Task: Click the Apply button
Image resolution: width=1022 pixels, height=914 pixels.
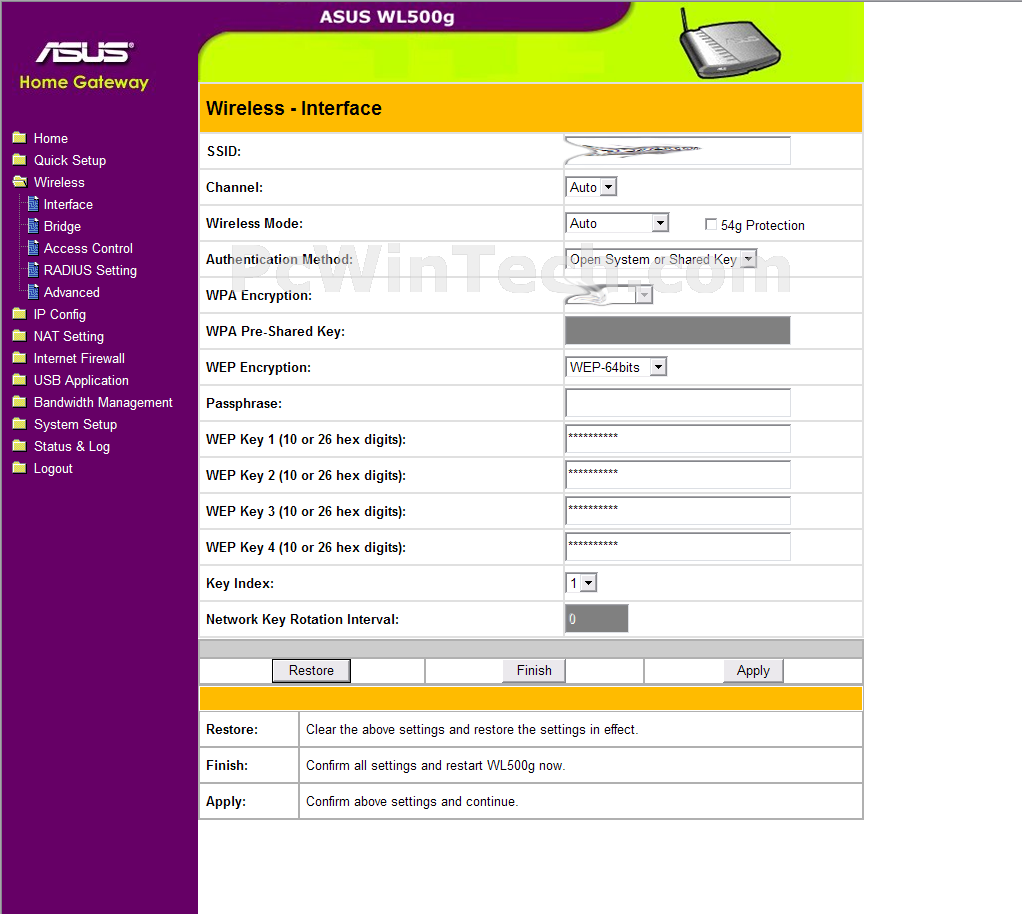Action: 753,670
